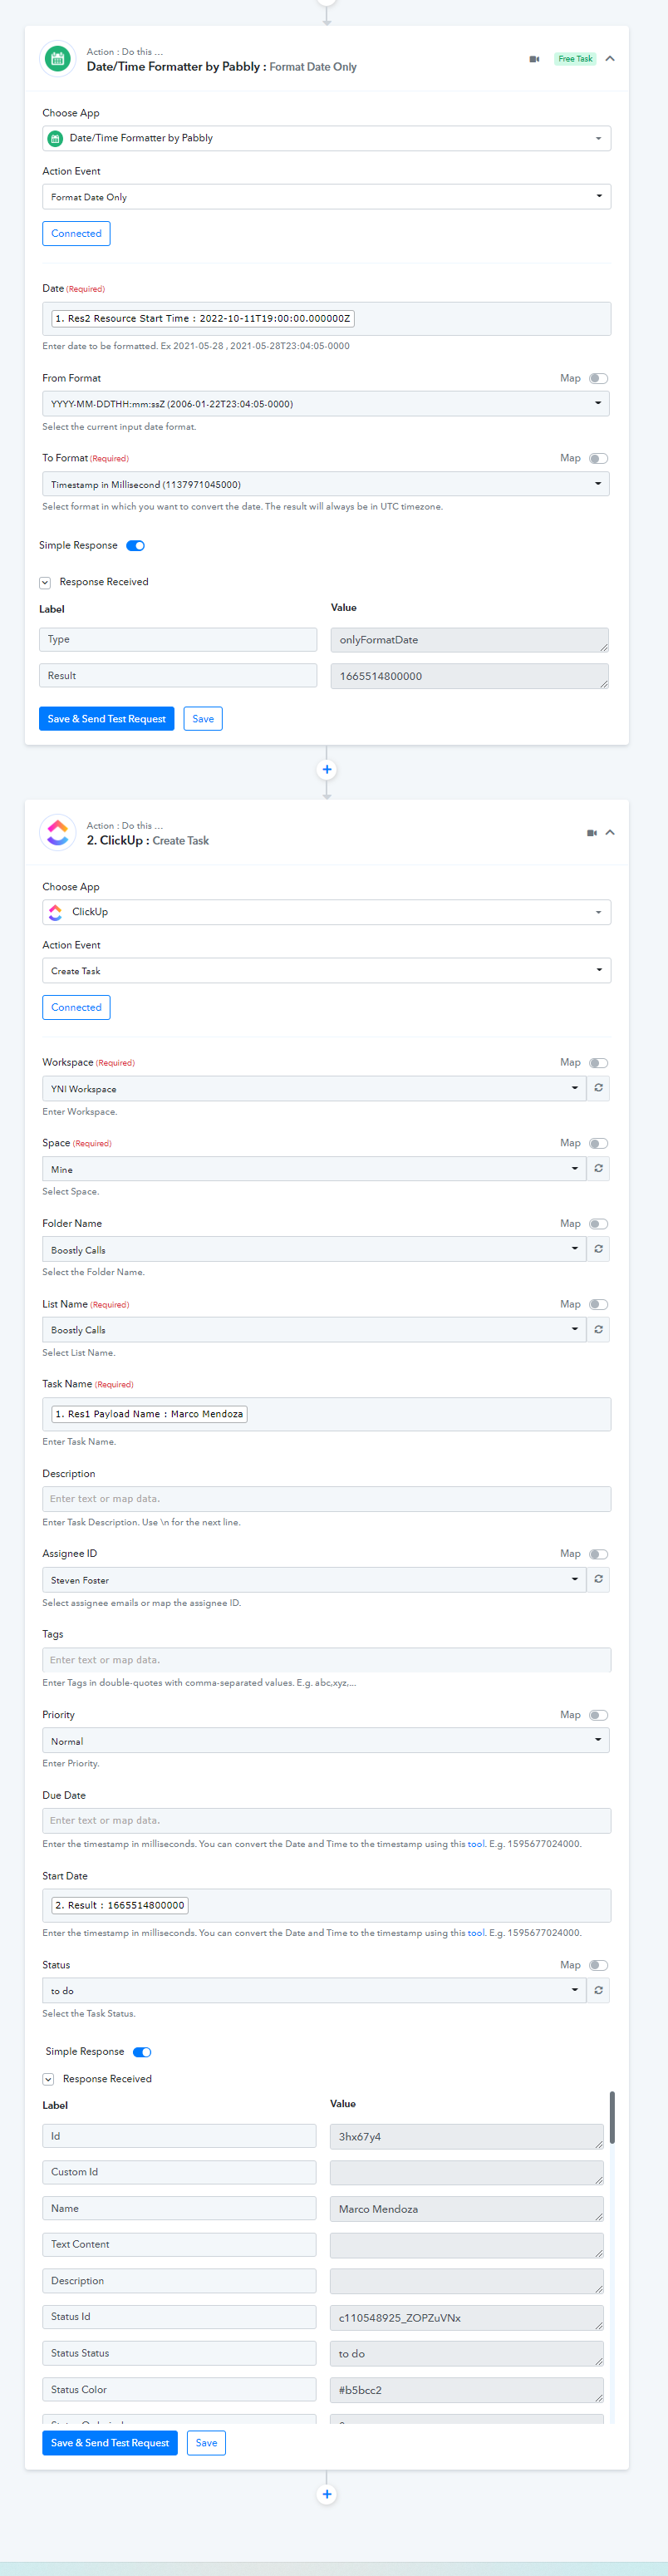Refresh the List Name field options
Viewport: 668px width, 2576px height.
point(598,1330)
